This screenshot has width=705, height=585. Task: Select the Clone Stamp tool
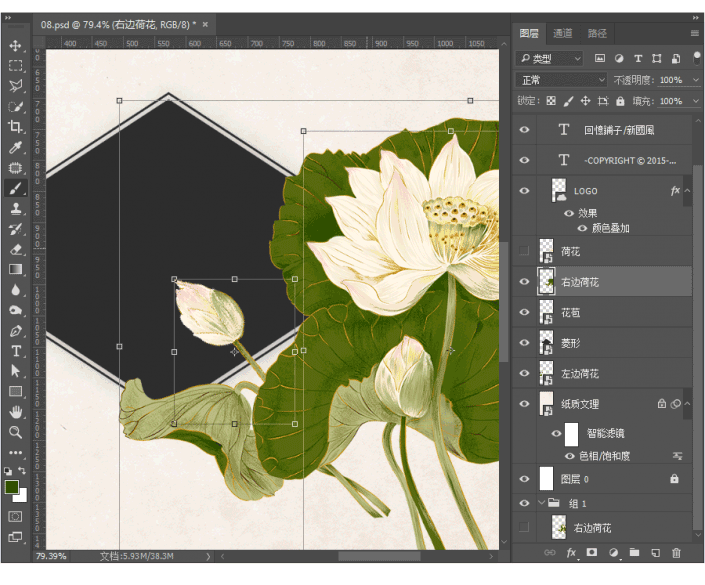(x=15, y=209)
